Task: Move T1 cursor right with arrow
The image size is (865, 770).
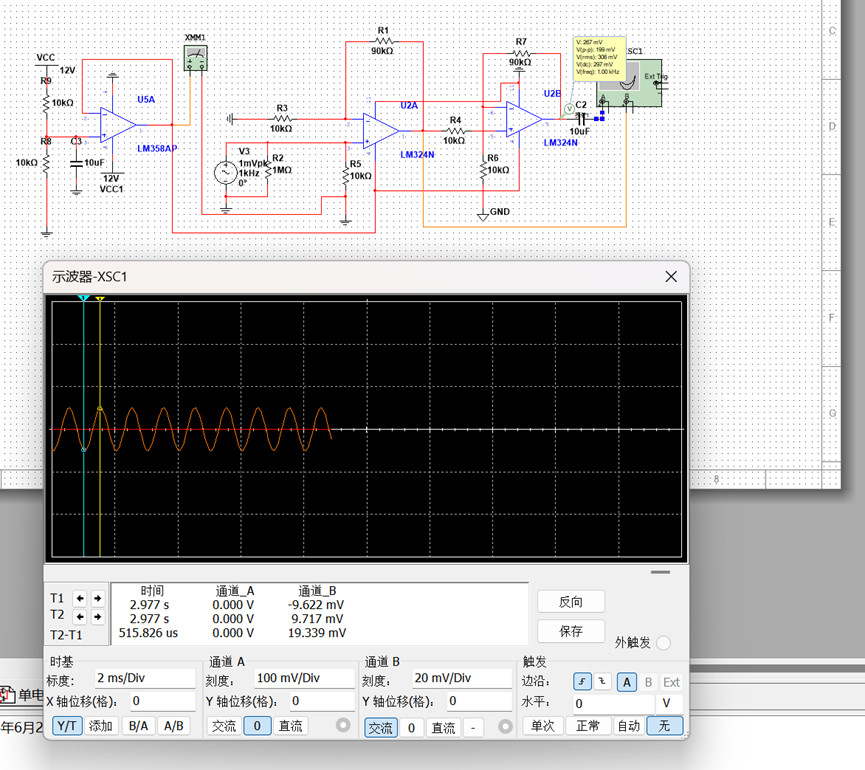Action: 98,598
